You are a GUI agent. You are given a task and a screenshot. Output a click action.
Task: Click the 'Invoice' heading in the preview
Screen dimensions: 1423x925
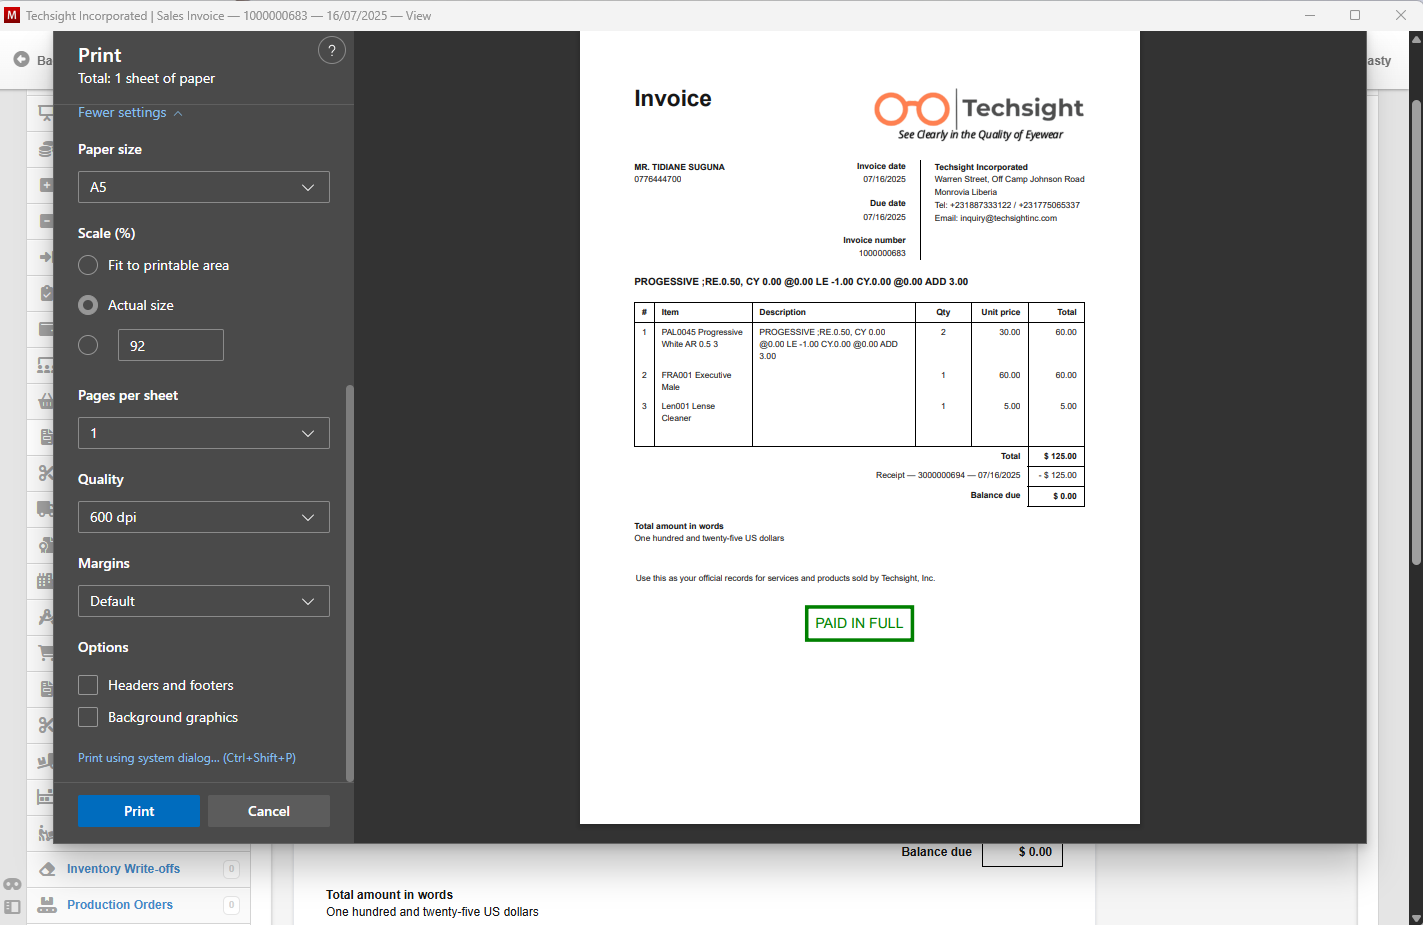[673, 98]
